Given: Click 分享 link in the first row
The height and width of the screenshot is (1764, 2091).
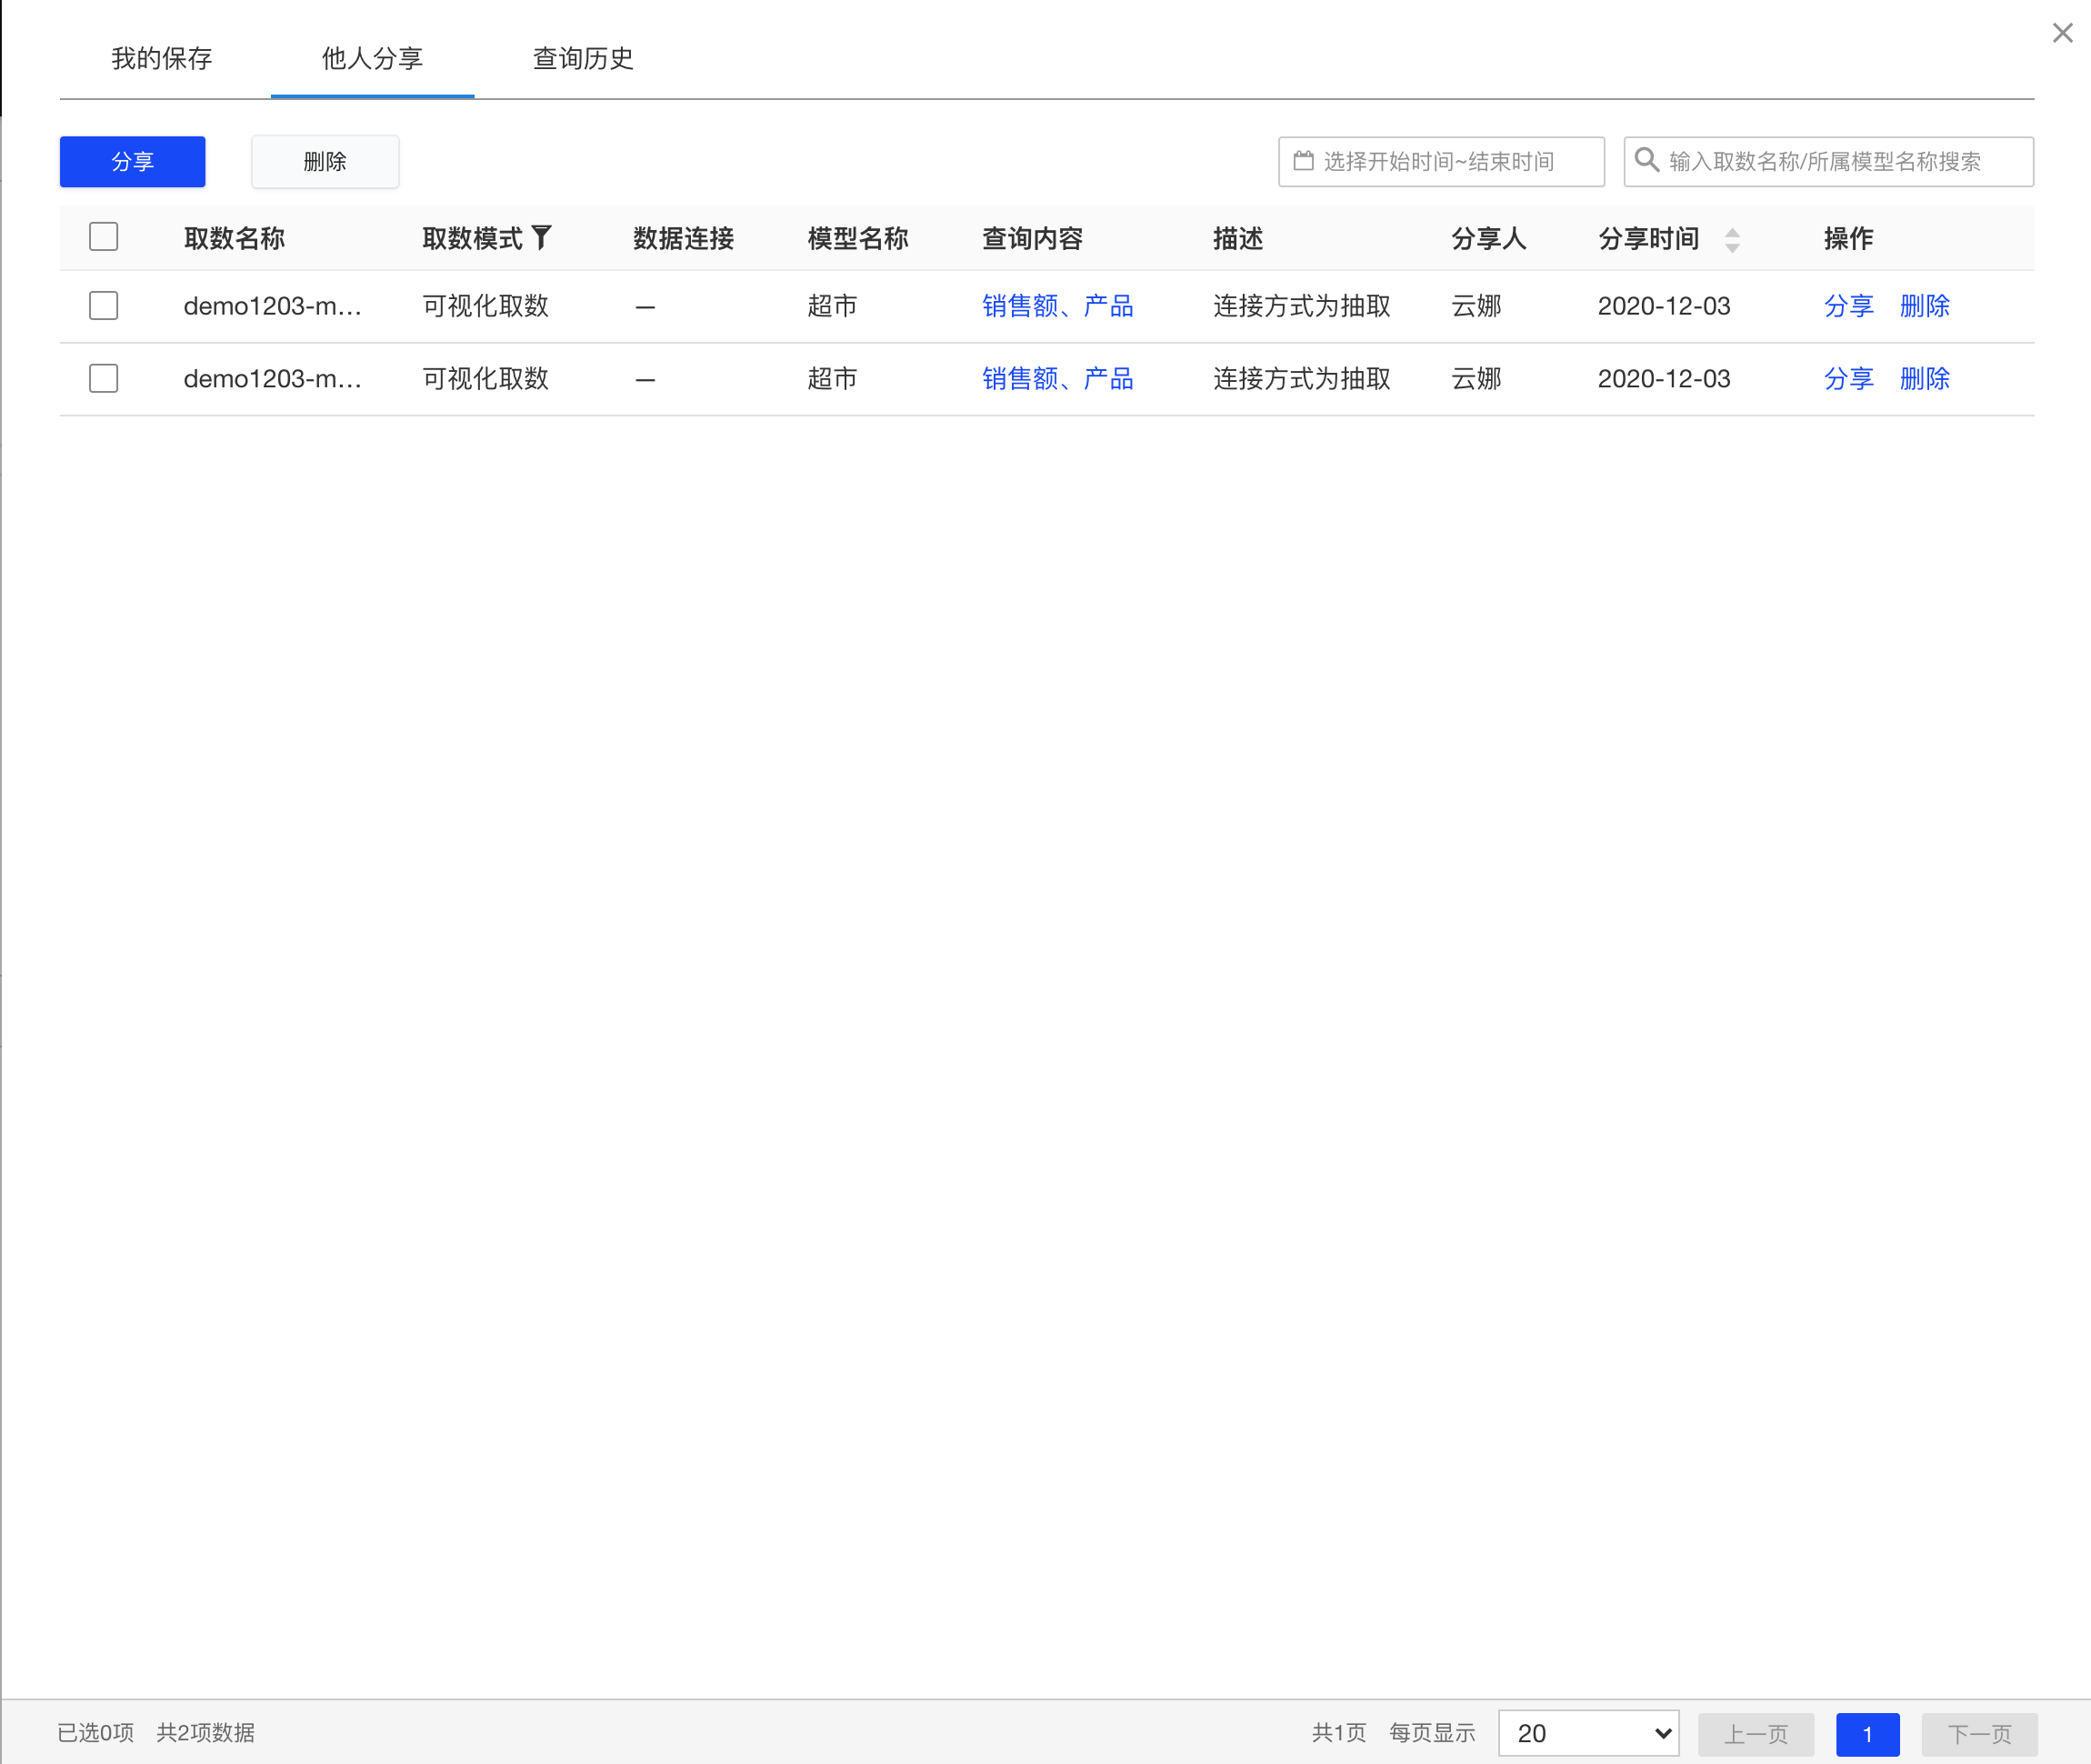Looking at the screenshot, I should click(x=1847, y=306).
